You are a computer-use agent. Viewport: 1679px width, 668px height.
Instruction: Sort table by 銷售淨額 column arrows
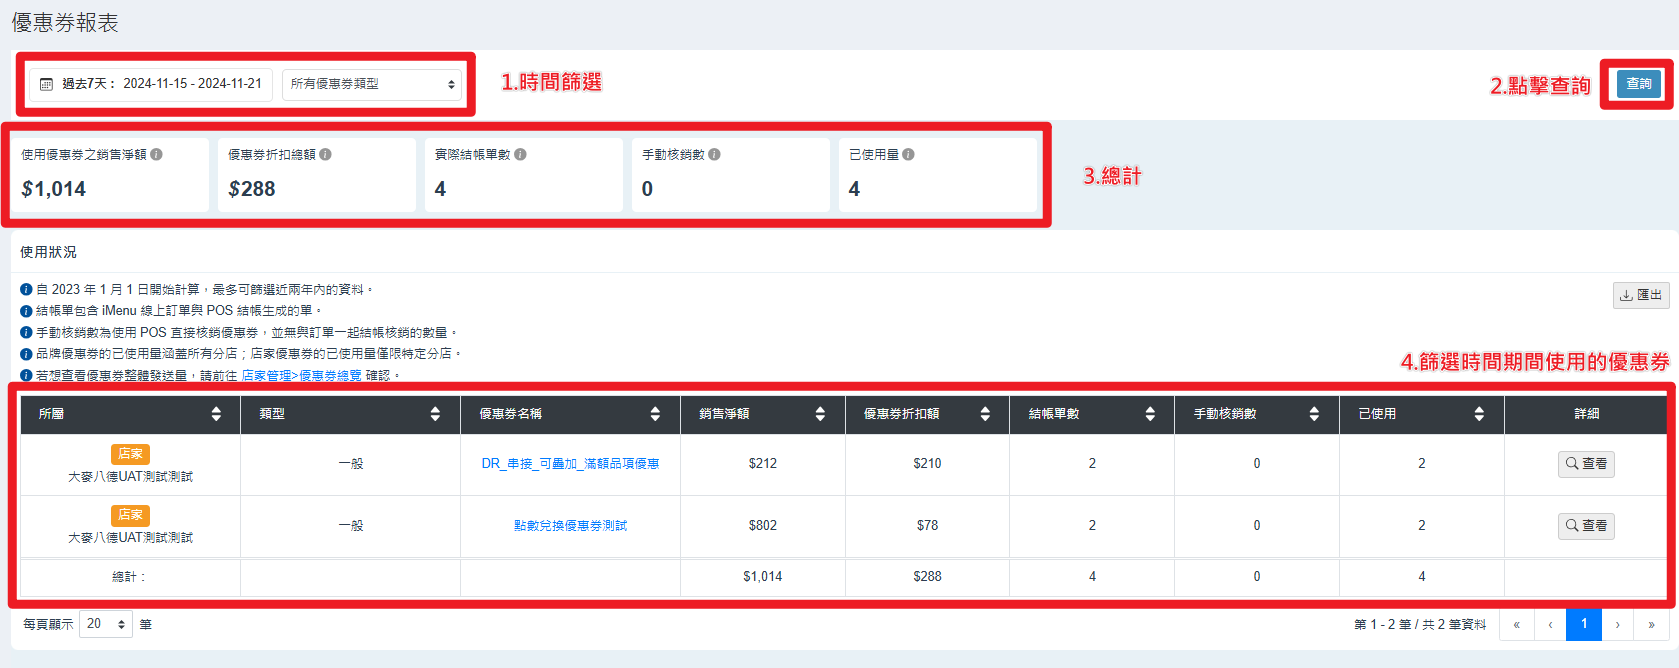(820, 414)
